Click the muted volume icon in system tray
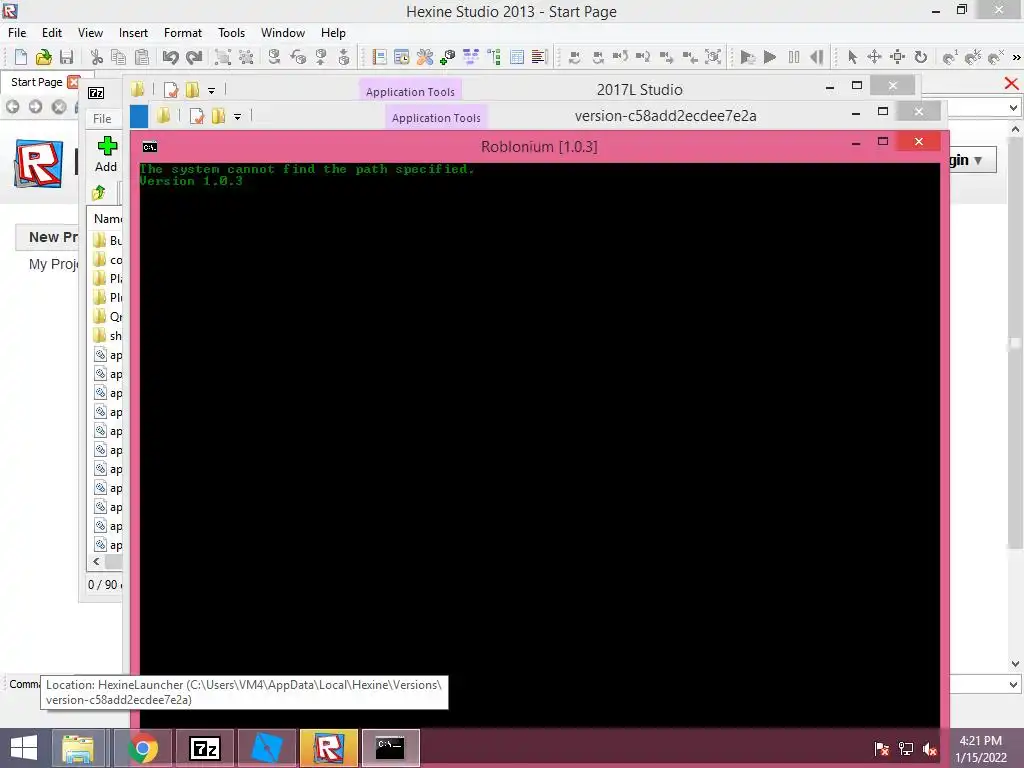This screenshot has width=1024, height=768. [929, 749]
